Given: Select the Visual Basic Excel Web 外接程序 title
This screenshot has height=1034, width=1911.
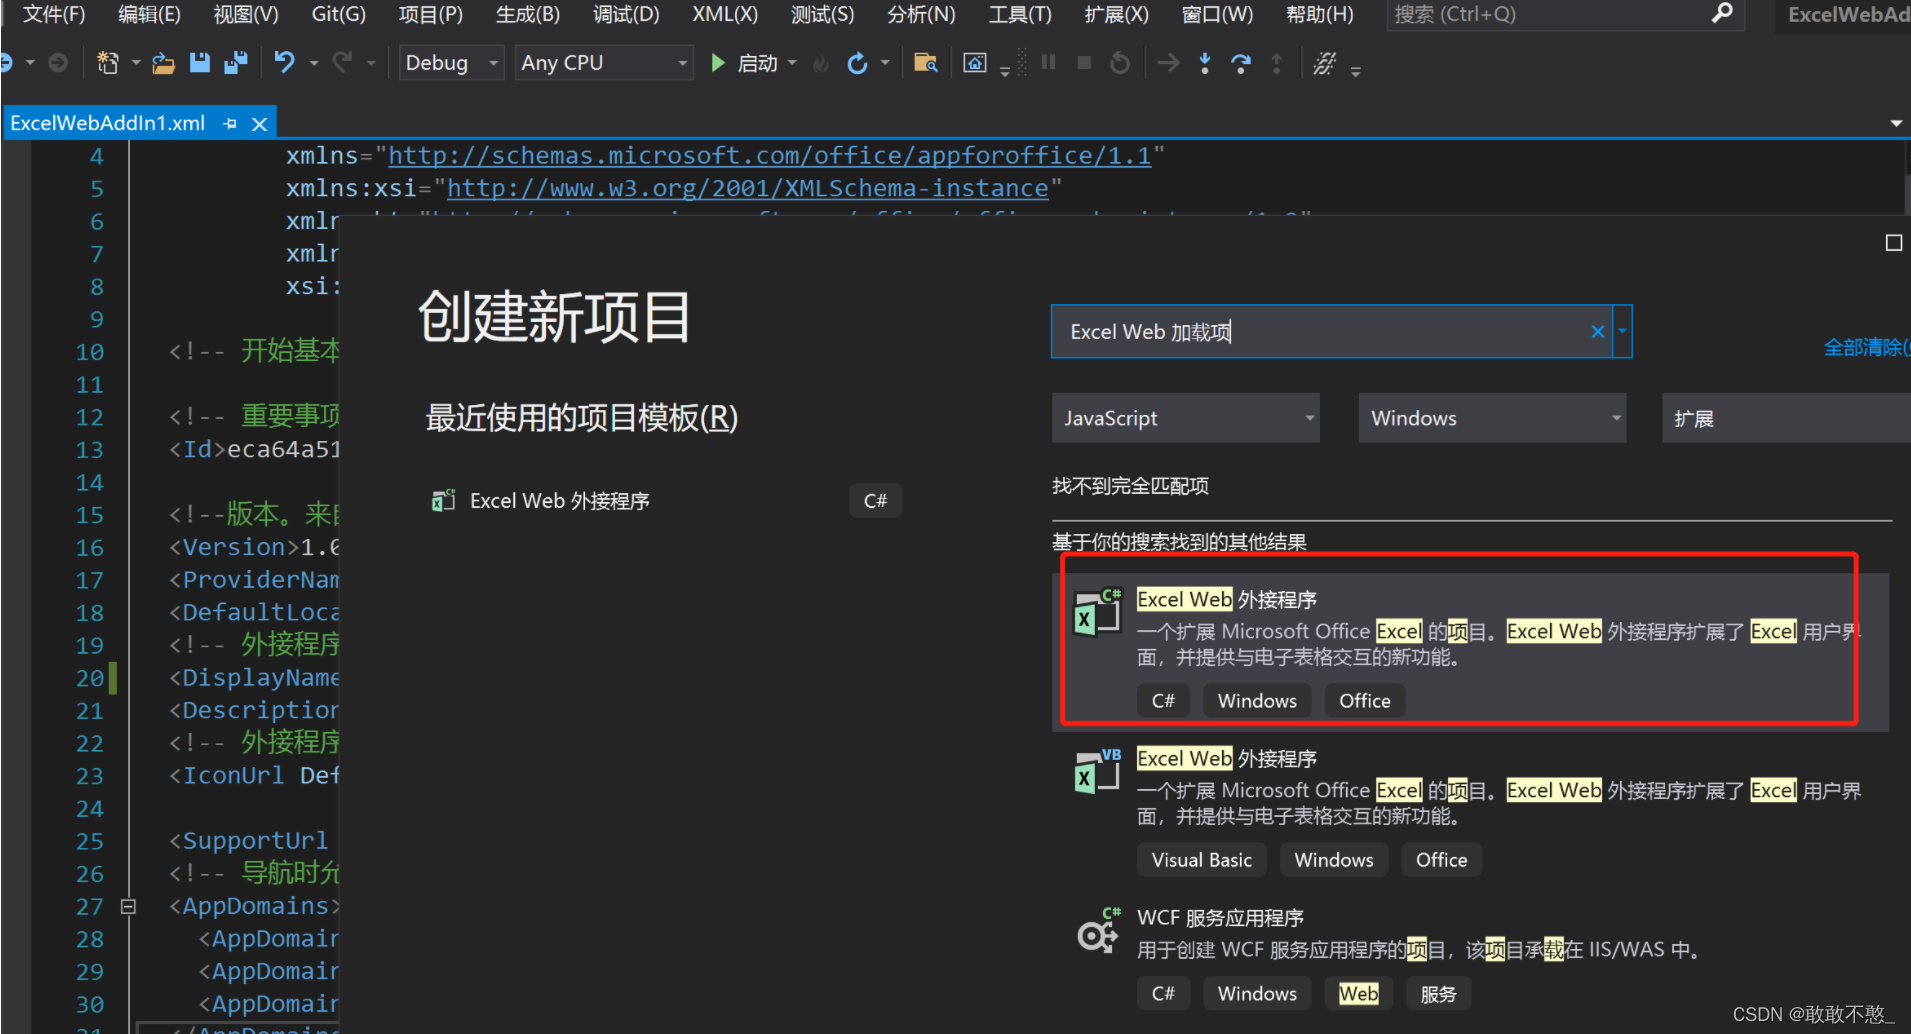Looking at the screenshot, I should pos(1226,758).
